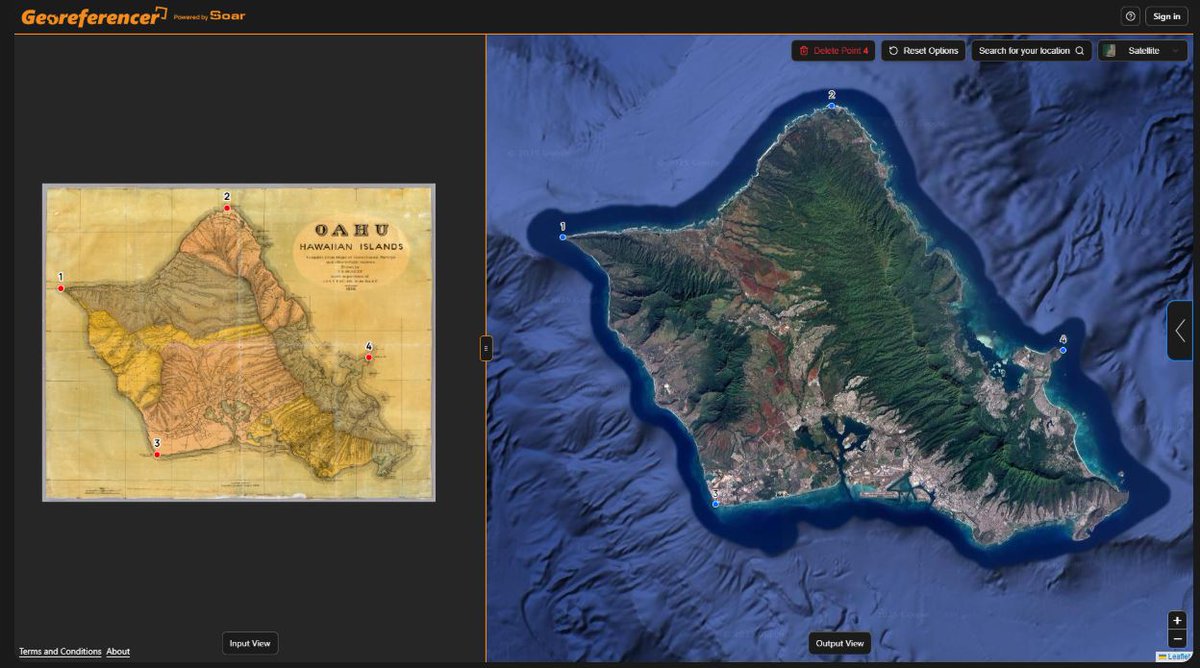This screenshot has width=1200, height=668.
Task: Click the panel divider handle
Action: [x=486, y=348]
